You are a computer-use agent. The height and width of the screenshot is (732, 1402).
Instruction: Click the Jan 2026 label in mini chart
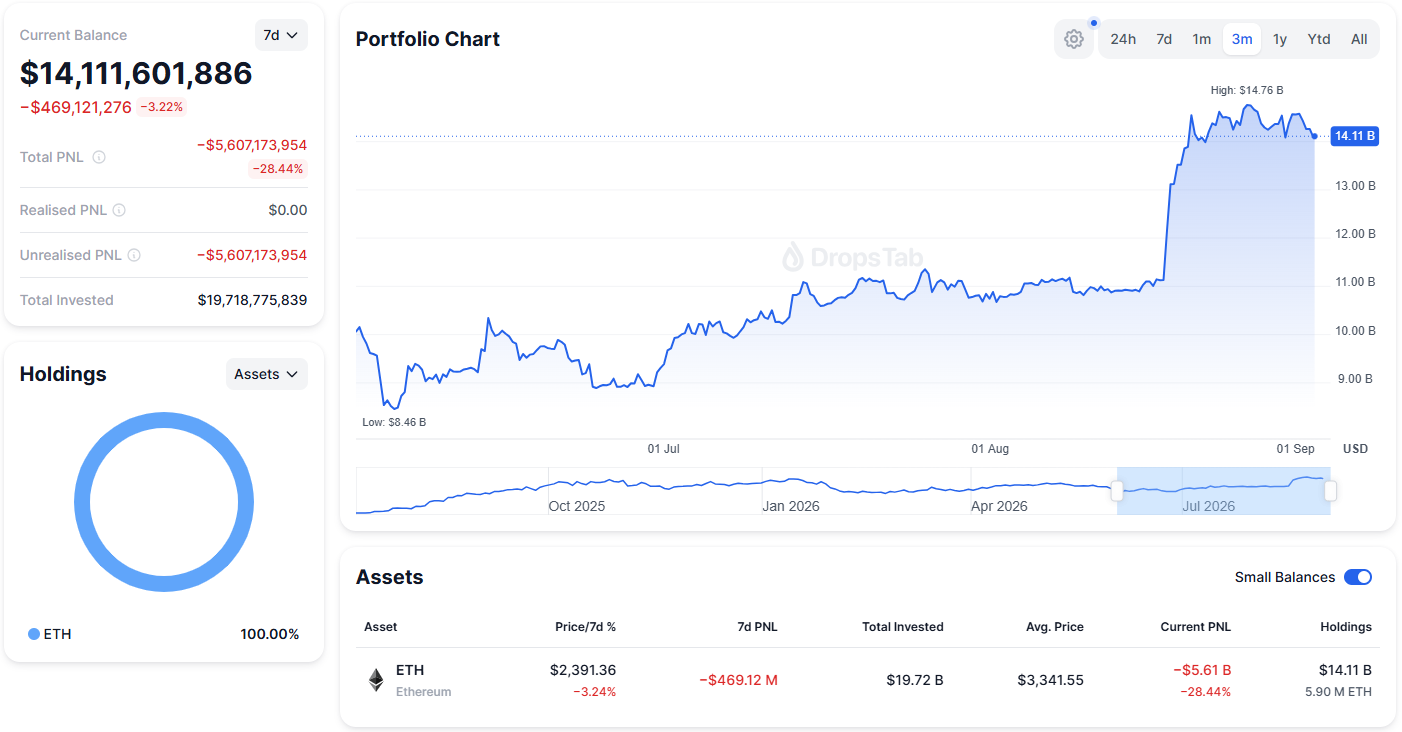tap(791, 506)
